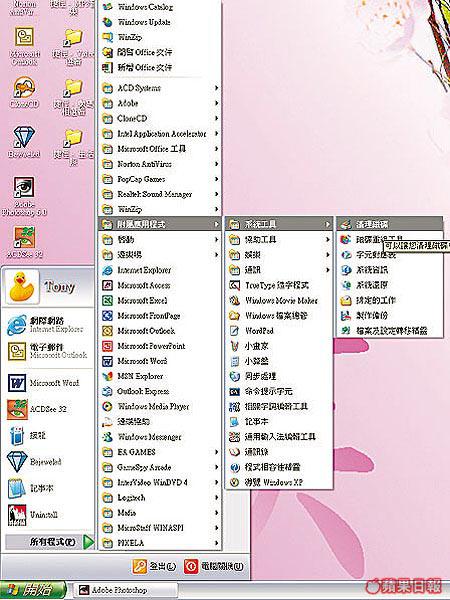This screenshot has width=450, height=600.
Task: Switch to Adobe Photoshop taskbar button
Action: point(126,590)
